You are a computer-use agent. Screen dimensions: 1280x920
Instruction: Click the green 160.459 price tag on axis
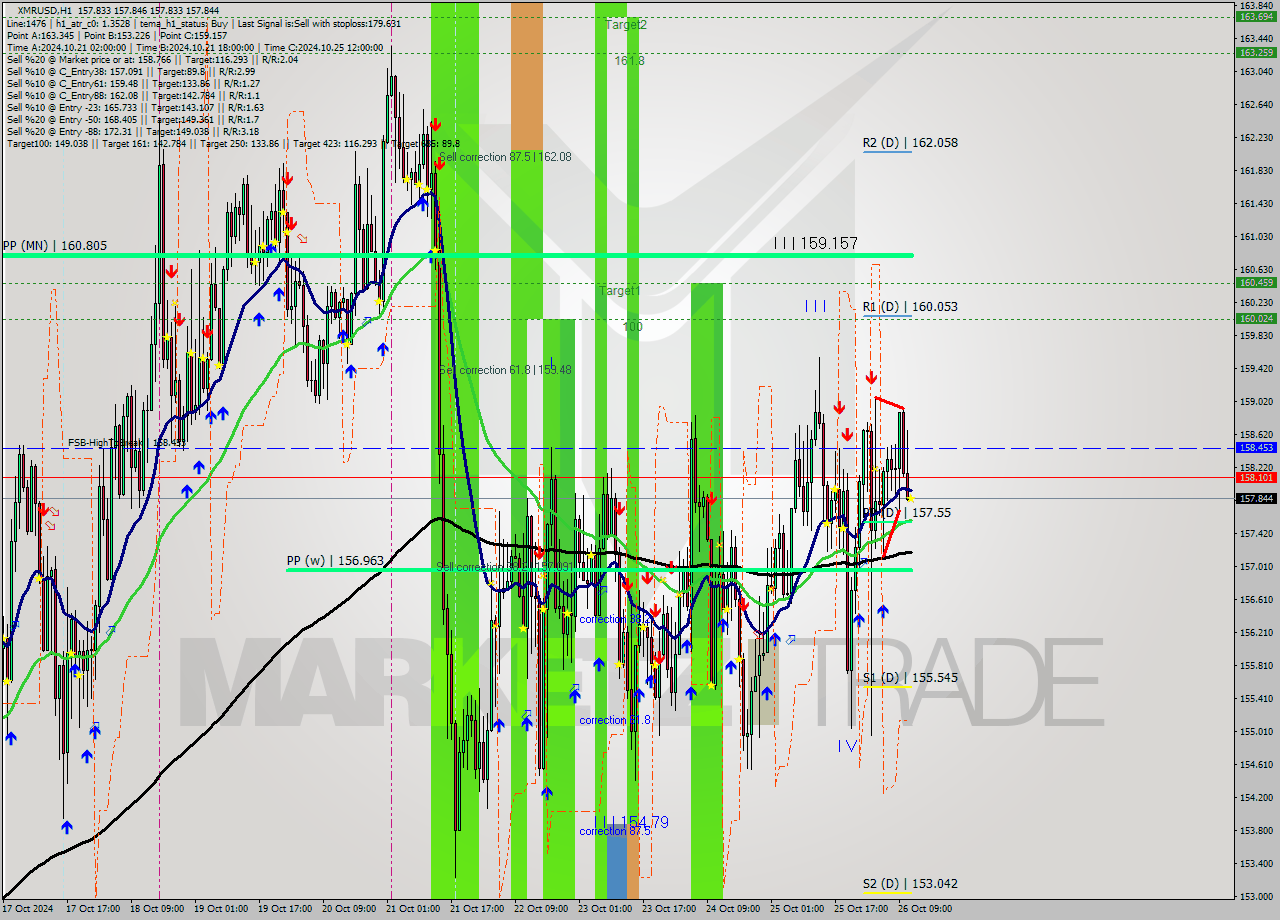[x=1256, y=283]
